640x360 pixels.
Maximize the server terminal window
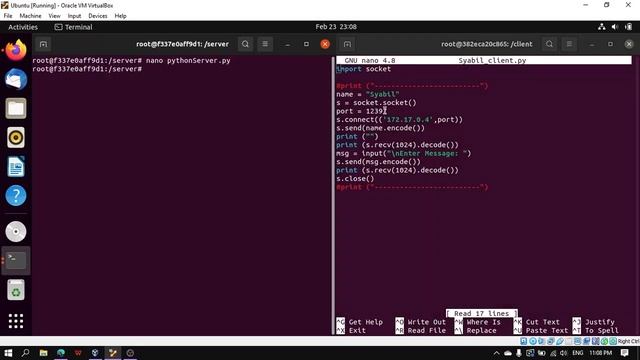point(306,44)
